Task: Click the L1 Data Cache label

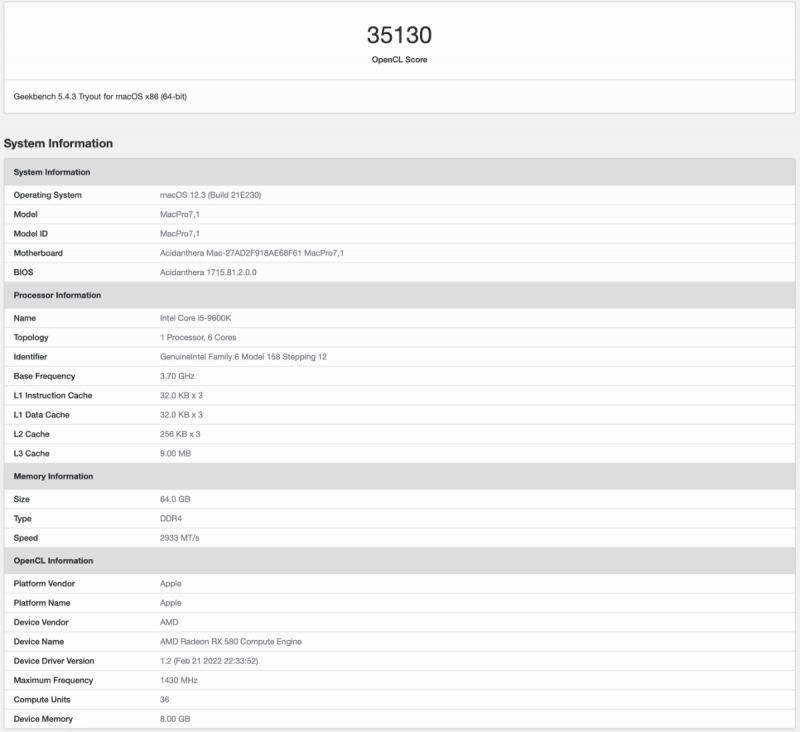Action: 41,415
